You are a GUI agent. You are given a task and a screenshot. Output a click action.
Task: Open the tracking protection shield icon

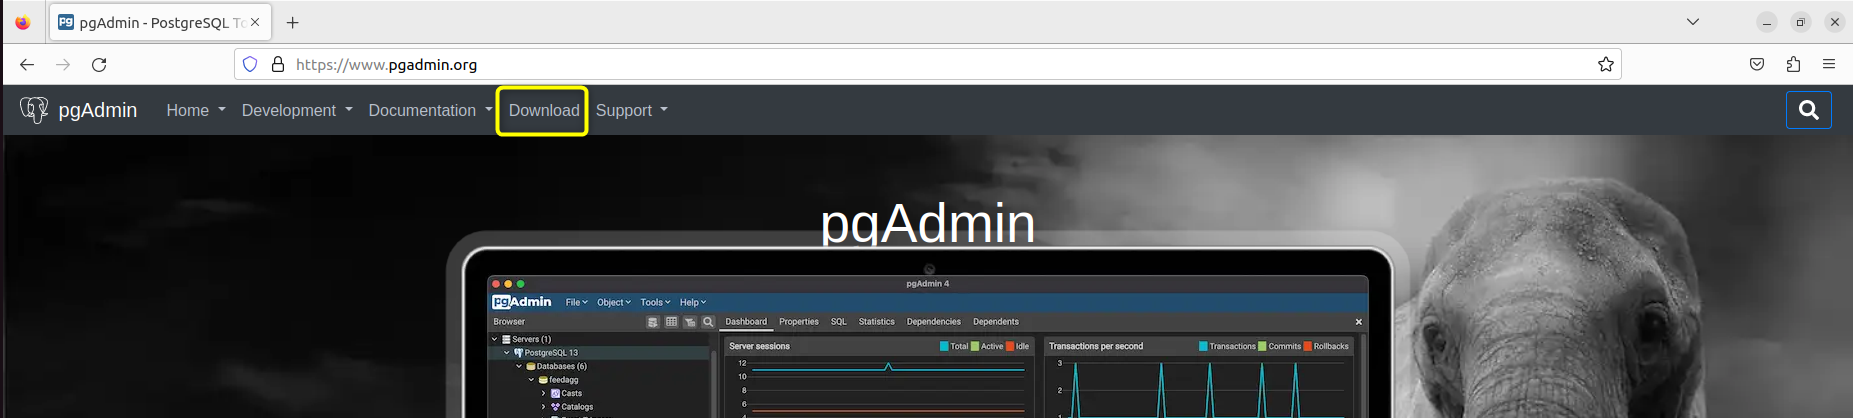coord(250,64)
